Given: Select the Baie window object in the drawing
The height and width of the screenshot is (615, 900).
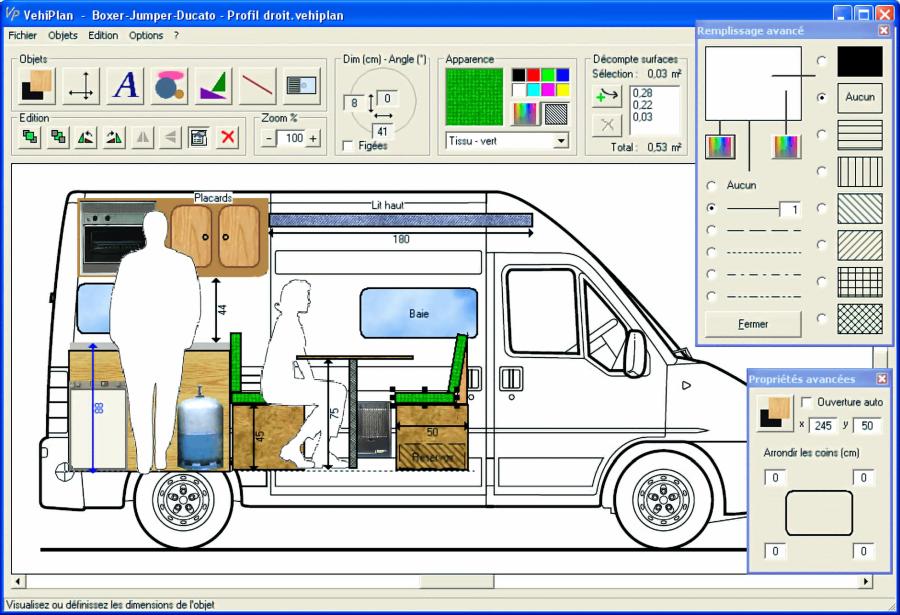Looking at the screenshot, I should (418, 313).
